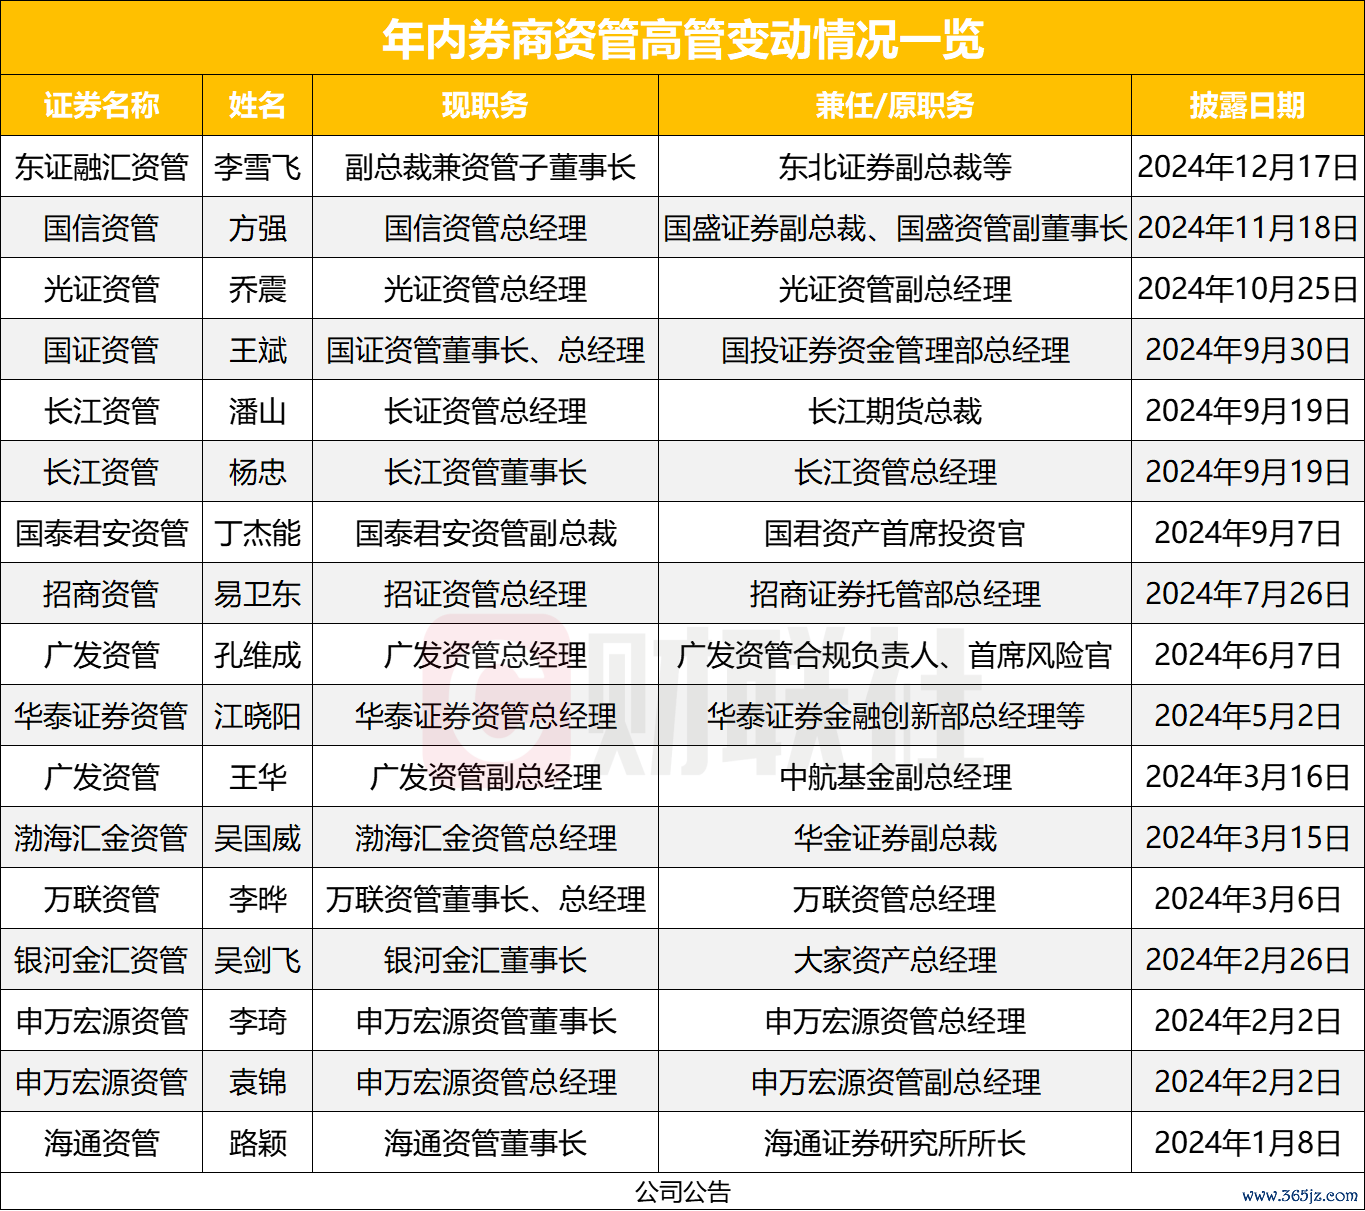Click the date 2024年9月30日
1365x1211 pixels.
coord(1247,350)
